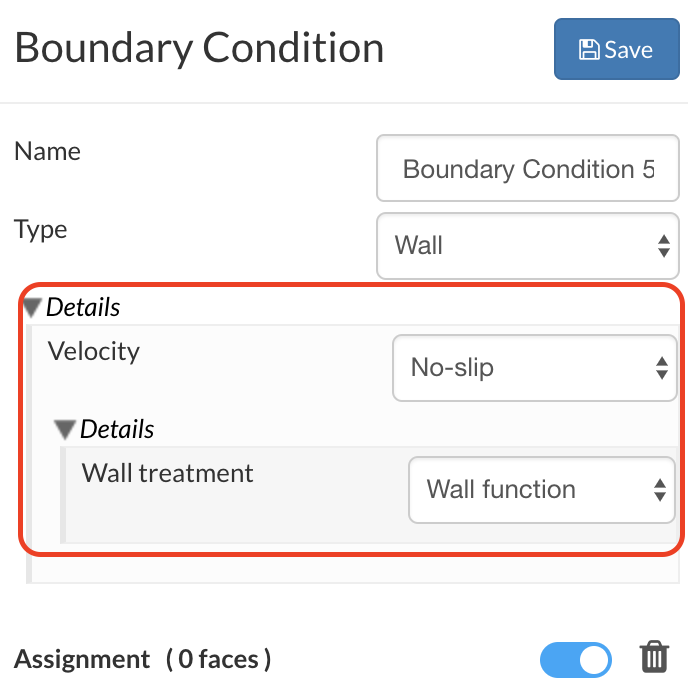Viewport: 688px width, 688px height.
Task: Click the Boundary Condition heading
Action: click(199, 48)
